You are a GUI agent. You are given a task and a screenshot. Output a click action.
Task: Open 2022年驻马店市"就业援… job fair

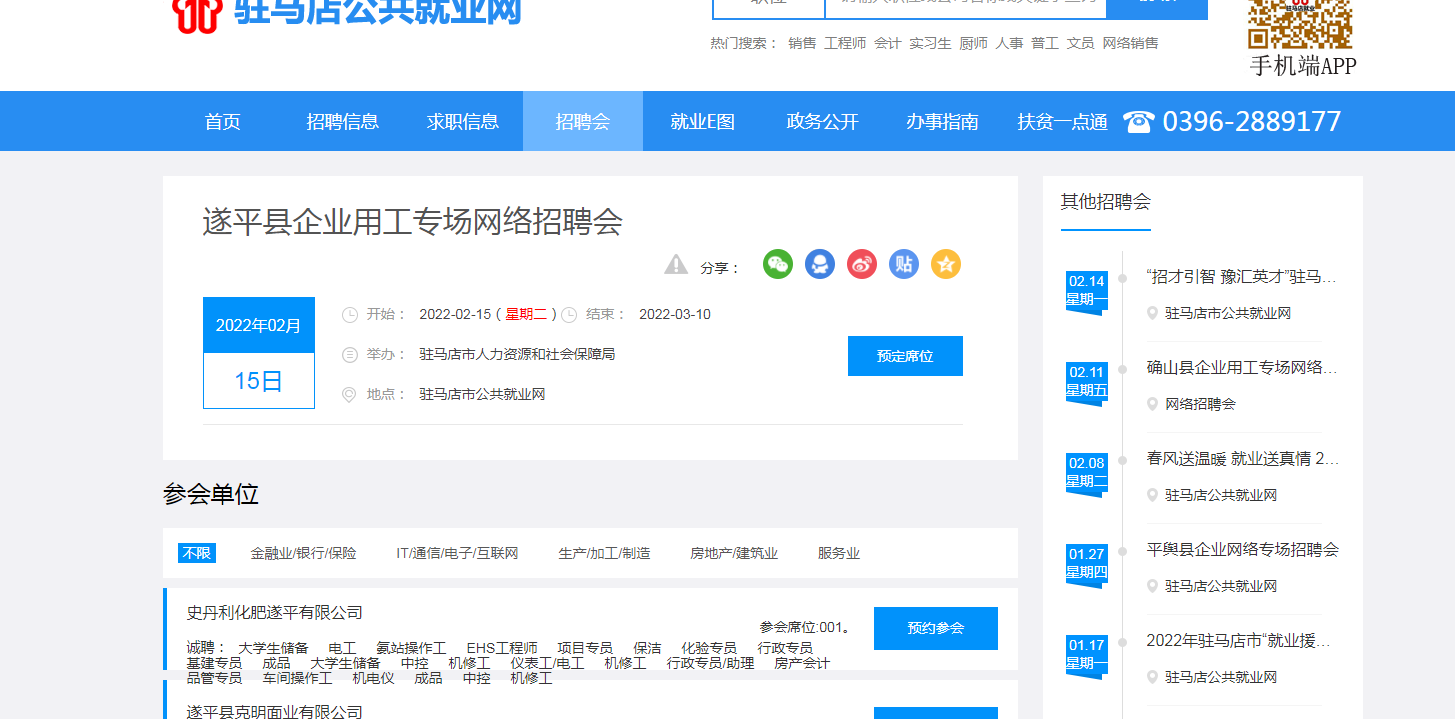click(x=1239, y=640)
